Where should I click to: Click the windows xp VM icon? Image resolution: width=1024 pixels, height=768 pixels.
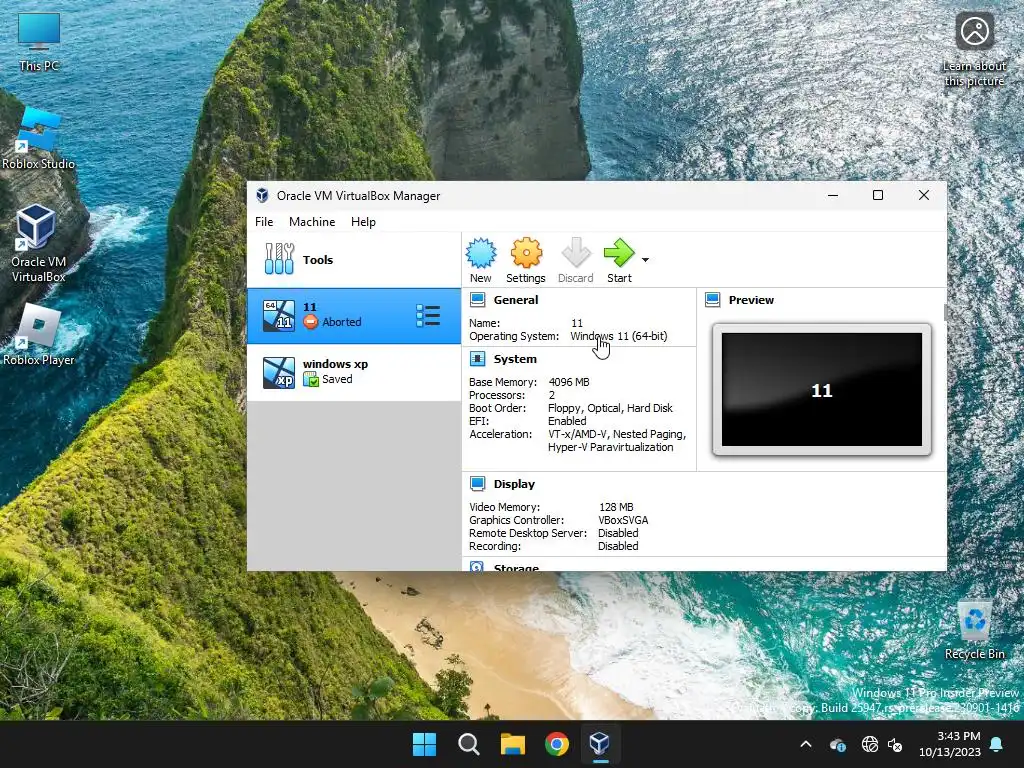point(279,373)
